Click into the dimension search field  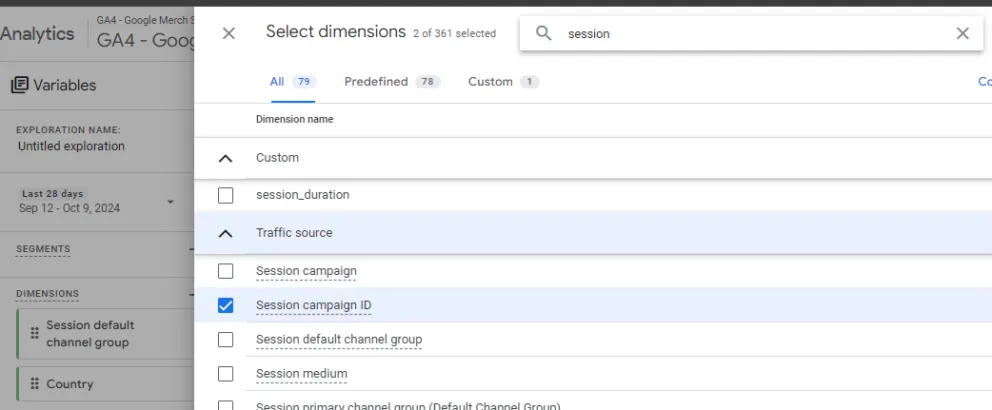coord(750,33)
